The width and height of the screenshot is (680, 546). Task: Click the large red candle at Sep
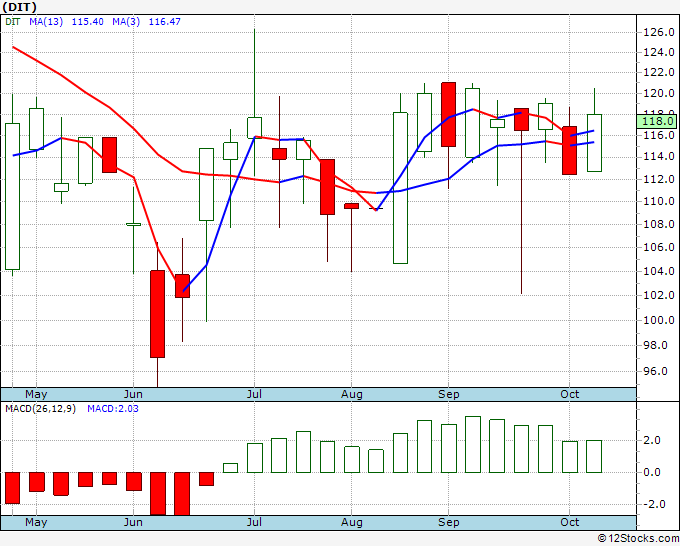coord(448,114)
